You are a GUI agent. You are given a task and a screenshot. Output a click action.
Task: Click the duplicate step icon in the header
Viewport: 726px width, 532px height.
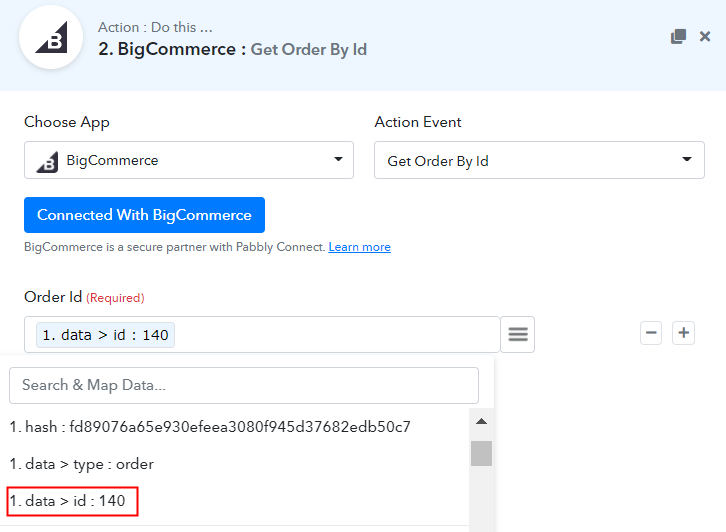click(678, 36)
